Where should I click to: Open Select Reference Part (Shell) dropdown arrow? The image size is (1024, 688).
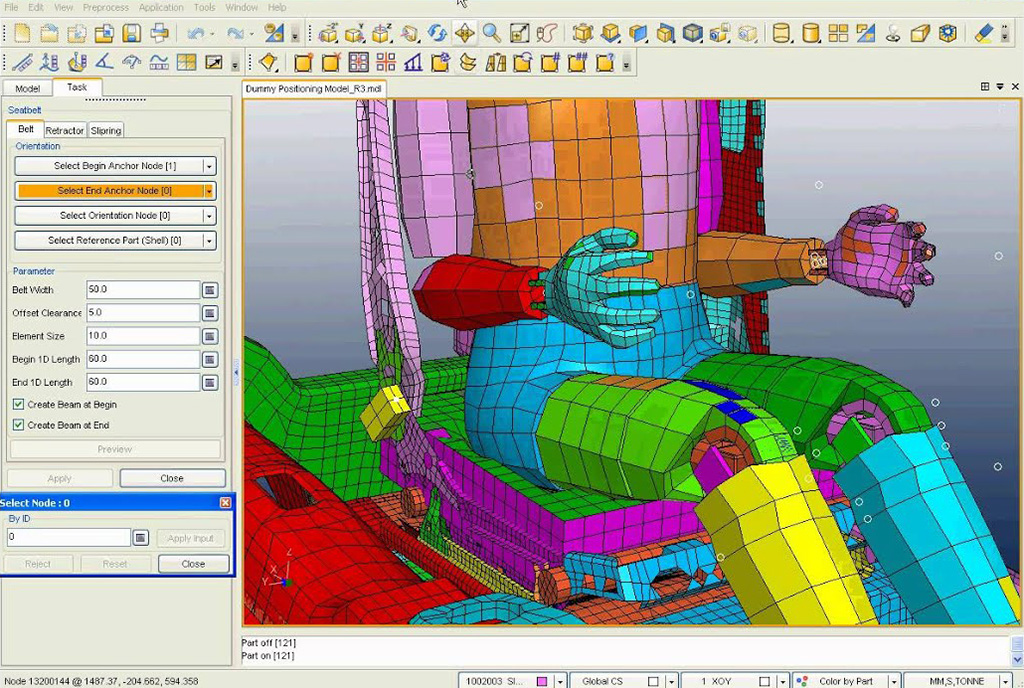click(209, 241)
